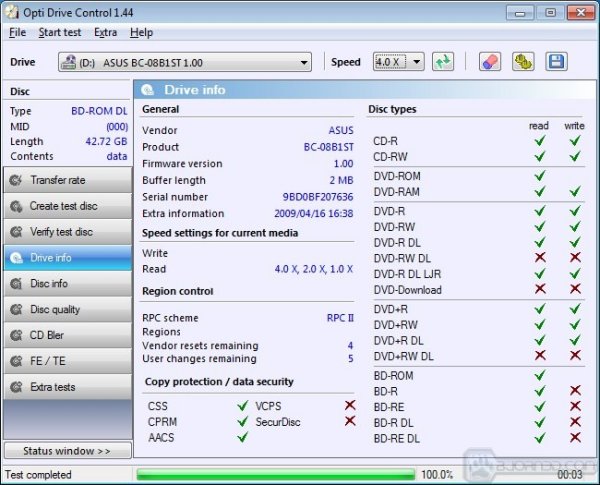Click the drive icon beside ASUS BC-08B1ST
The height and width of the screenshot is (485, 600).
tap(69, 62)
